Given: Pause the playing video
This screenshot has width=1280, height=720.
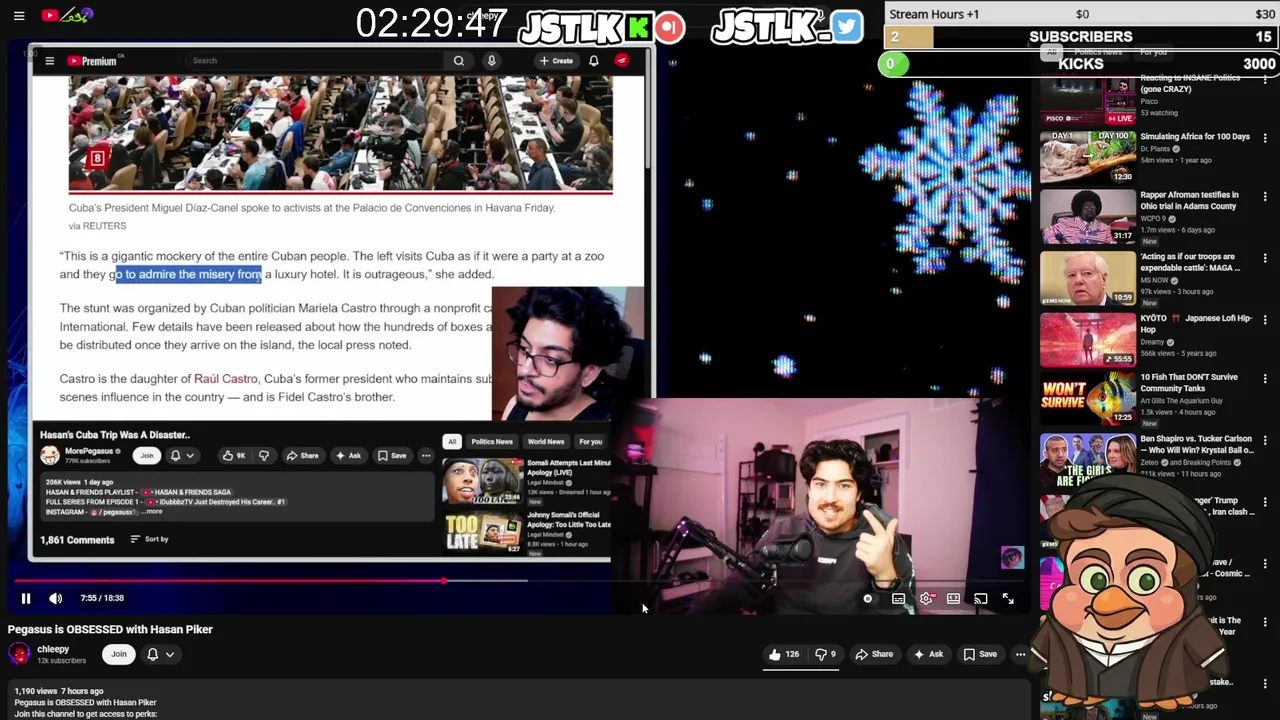Looking at the screenshot, I should pyautogui.click(x=26, y=598).
